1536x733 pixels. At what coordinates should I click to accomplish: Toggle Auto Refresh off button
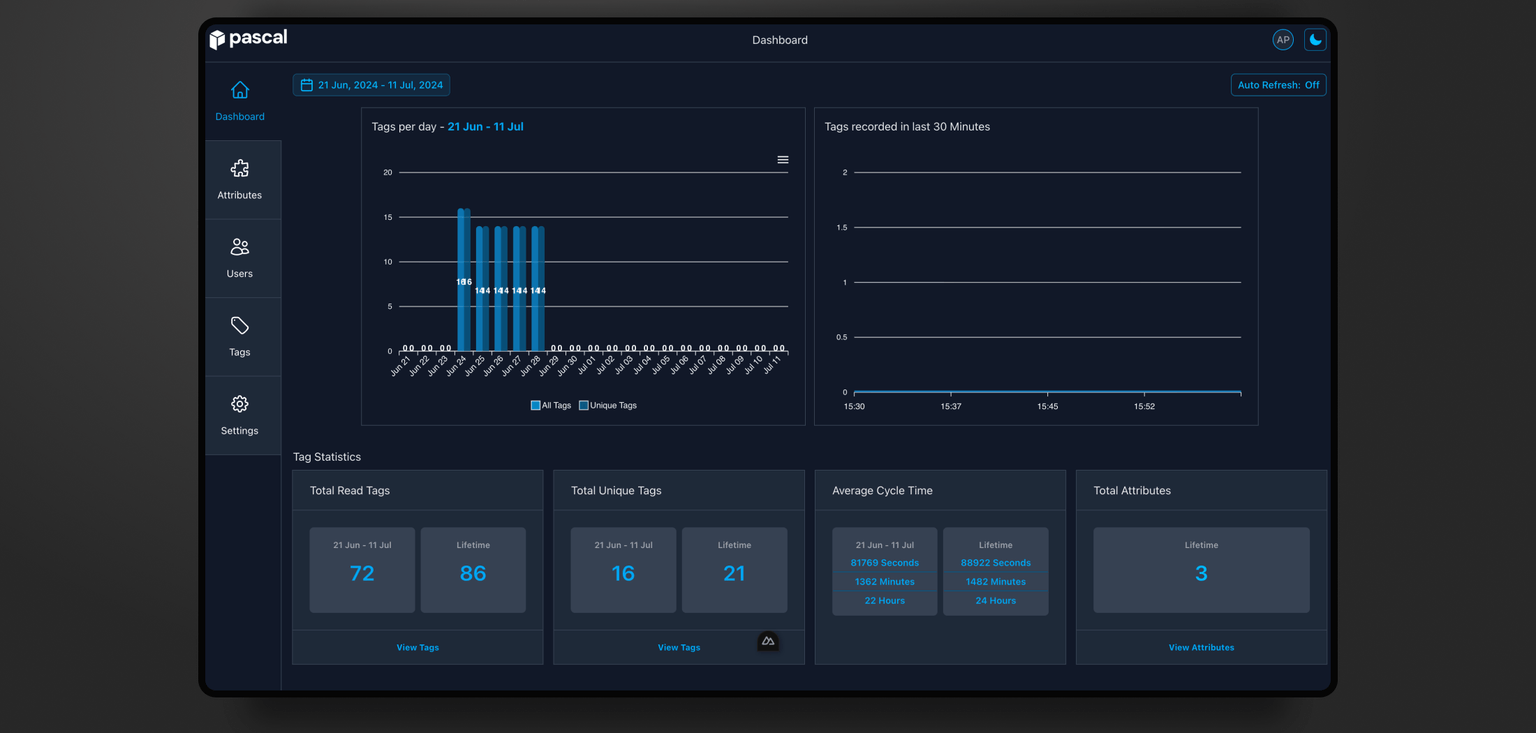pyautogui.click(x=1278, y=85)
